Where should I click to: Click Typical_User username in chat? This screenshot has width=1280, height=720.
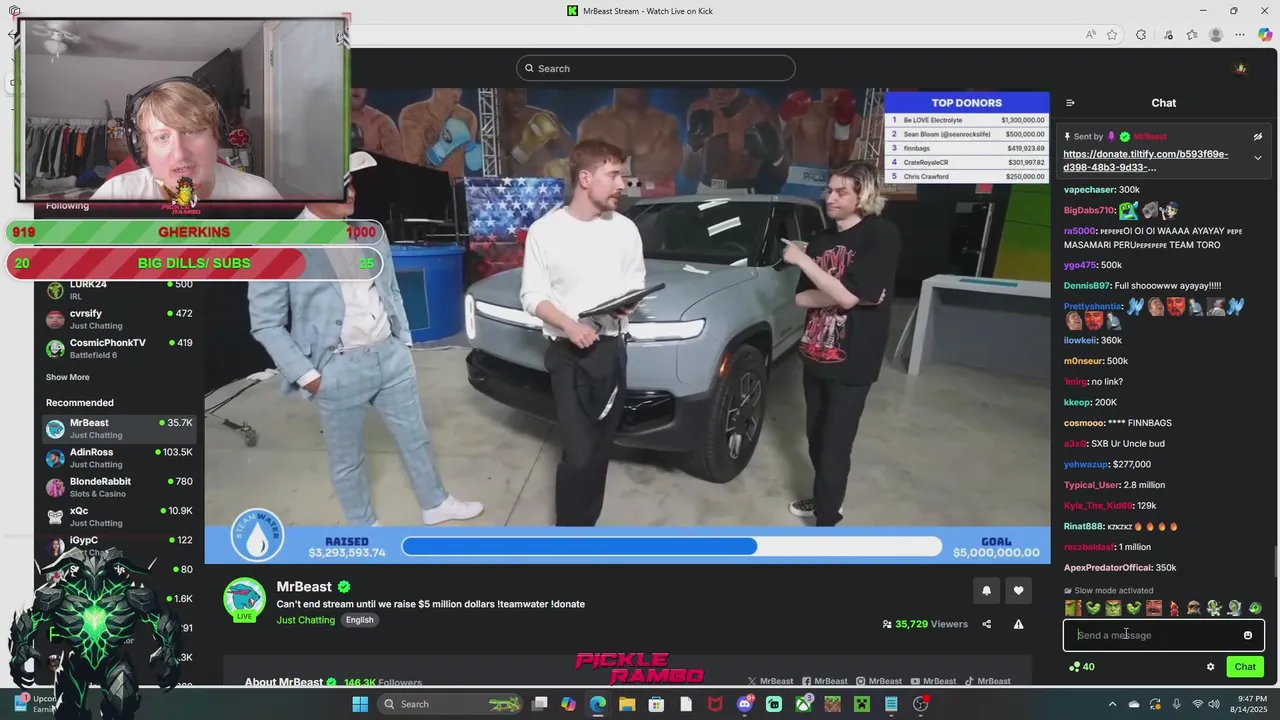pos(1091,485)
